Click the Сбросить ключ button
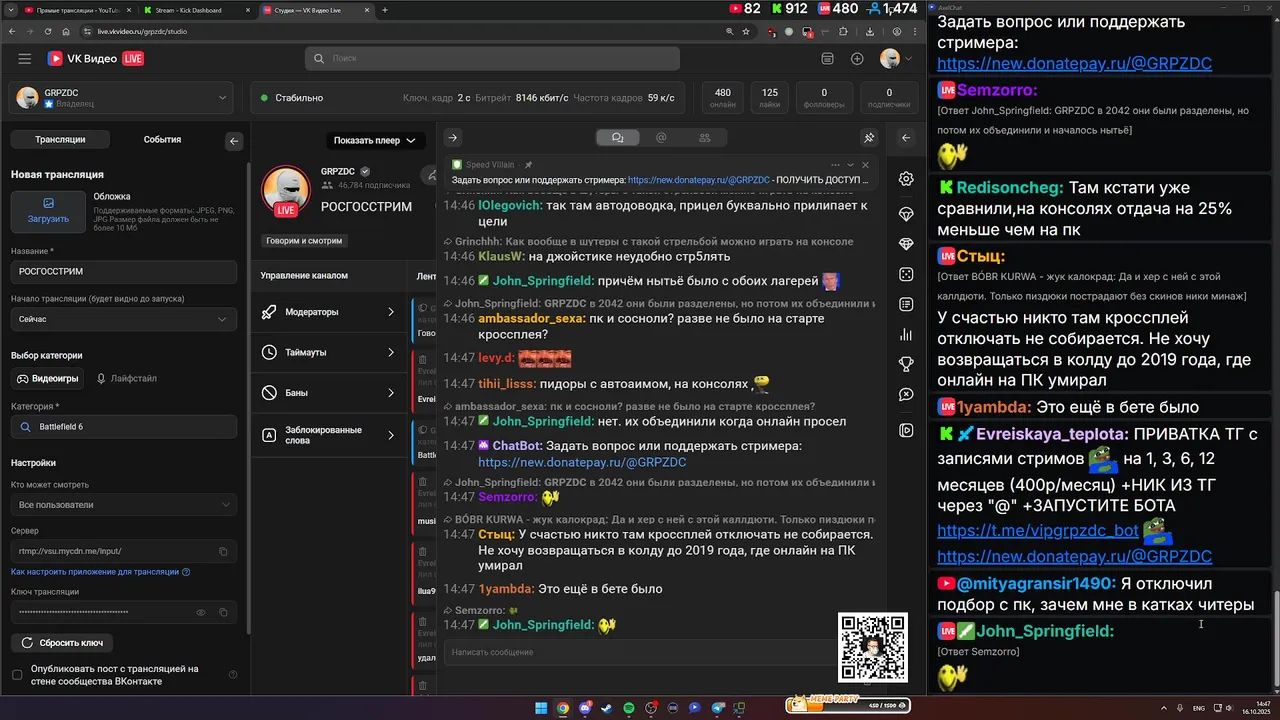 [62, 643]
